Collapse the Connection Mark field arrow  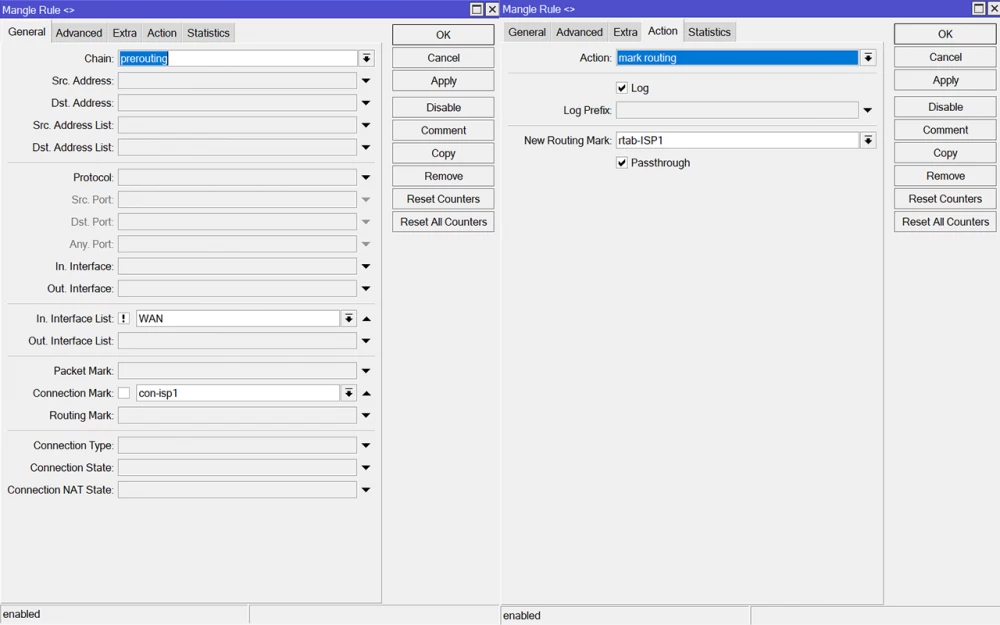pyautogui.click(x=366, y=394)
